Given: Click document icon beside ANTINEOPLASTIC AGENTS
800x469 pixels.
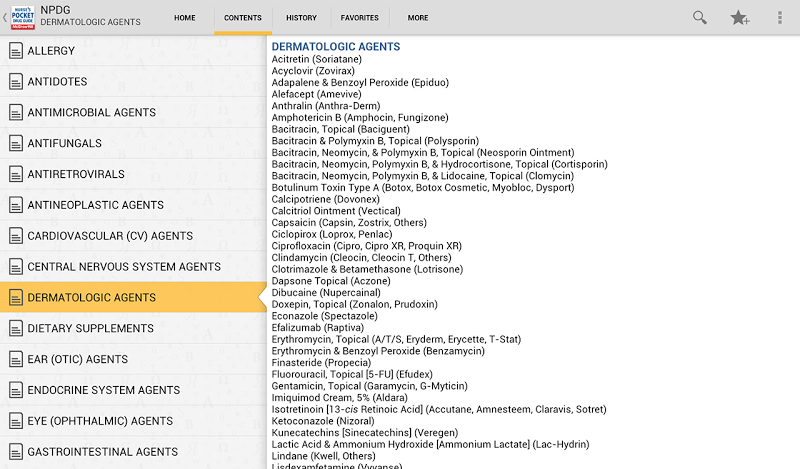Looking at the screenshot, I should pos(16,205).
